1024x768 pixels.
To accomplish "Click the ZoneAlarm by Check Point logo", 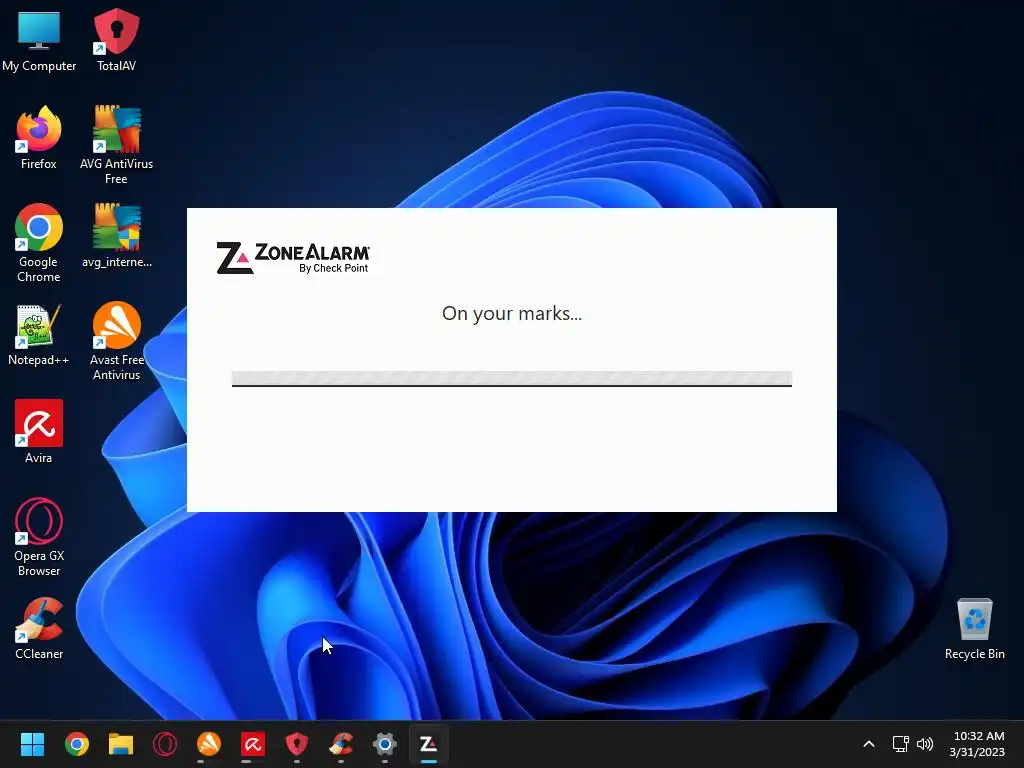I will click(x=293, y=258).
